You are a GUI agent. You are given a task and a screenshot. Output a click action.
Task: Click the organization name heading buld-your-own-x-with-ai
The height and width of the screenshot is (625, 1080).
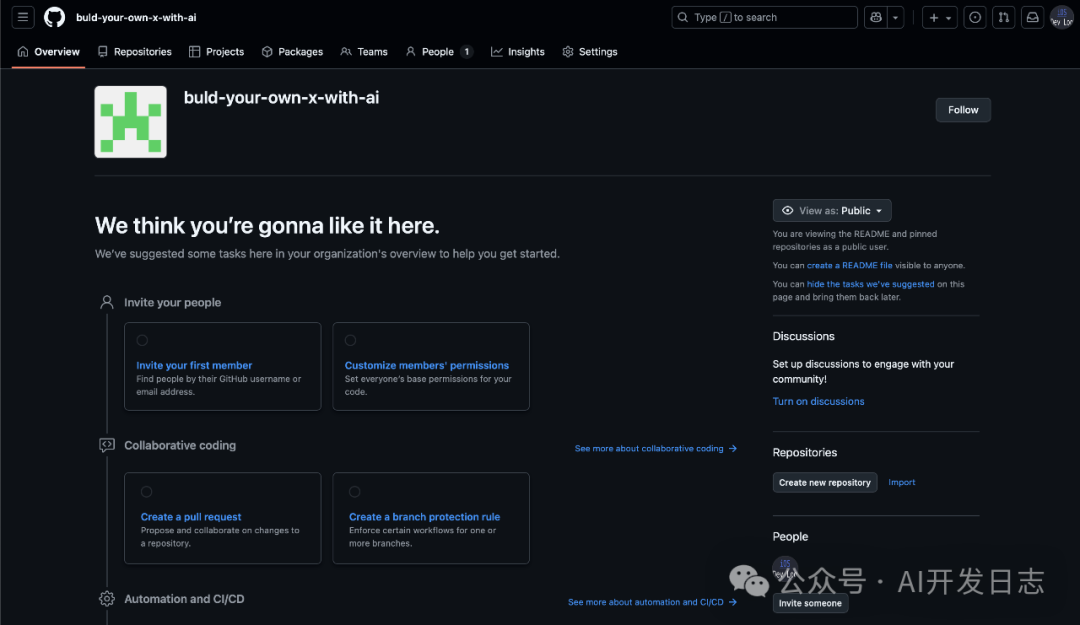click(x=281, y=98)
